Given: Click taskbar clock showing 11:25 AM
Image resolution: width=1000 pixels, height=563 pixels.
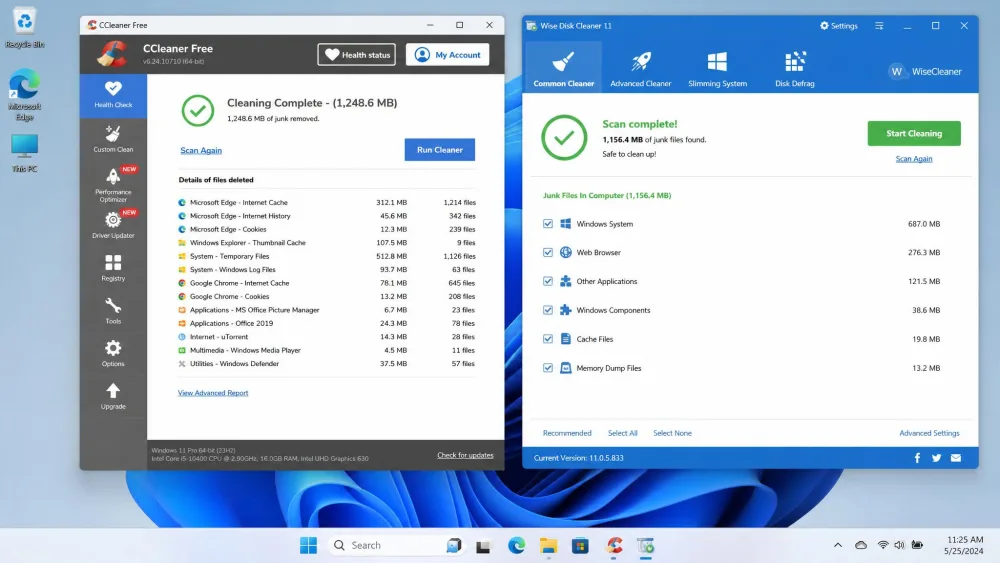Looking at the screenshot, I should click(965, 545).
